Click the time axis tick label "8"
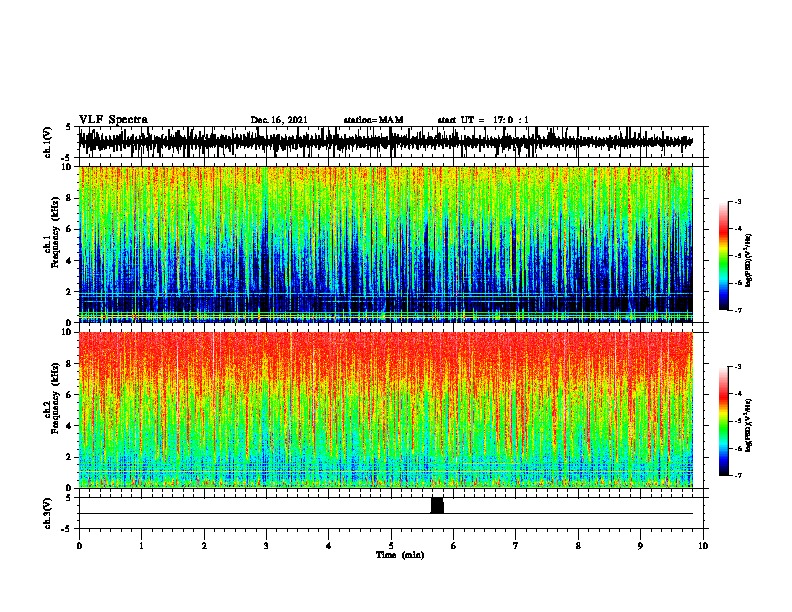Viewport: 792px width, 612px height. tap(578, 545)
